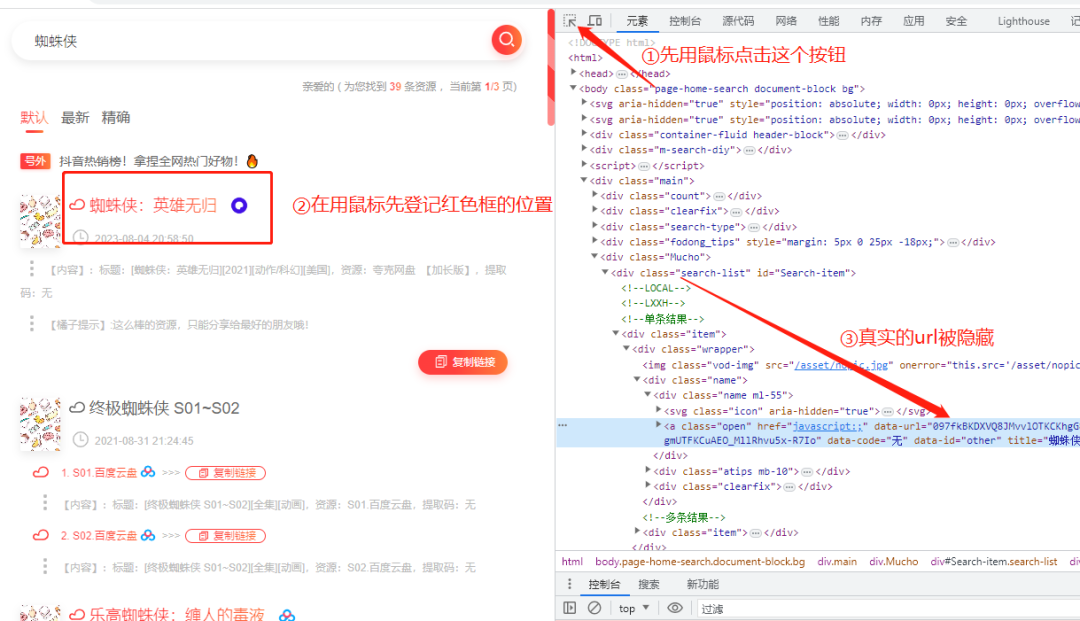
Task: Open the 性能 tab
Action: point(829,21)
